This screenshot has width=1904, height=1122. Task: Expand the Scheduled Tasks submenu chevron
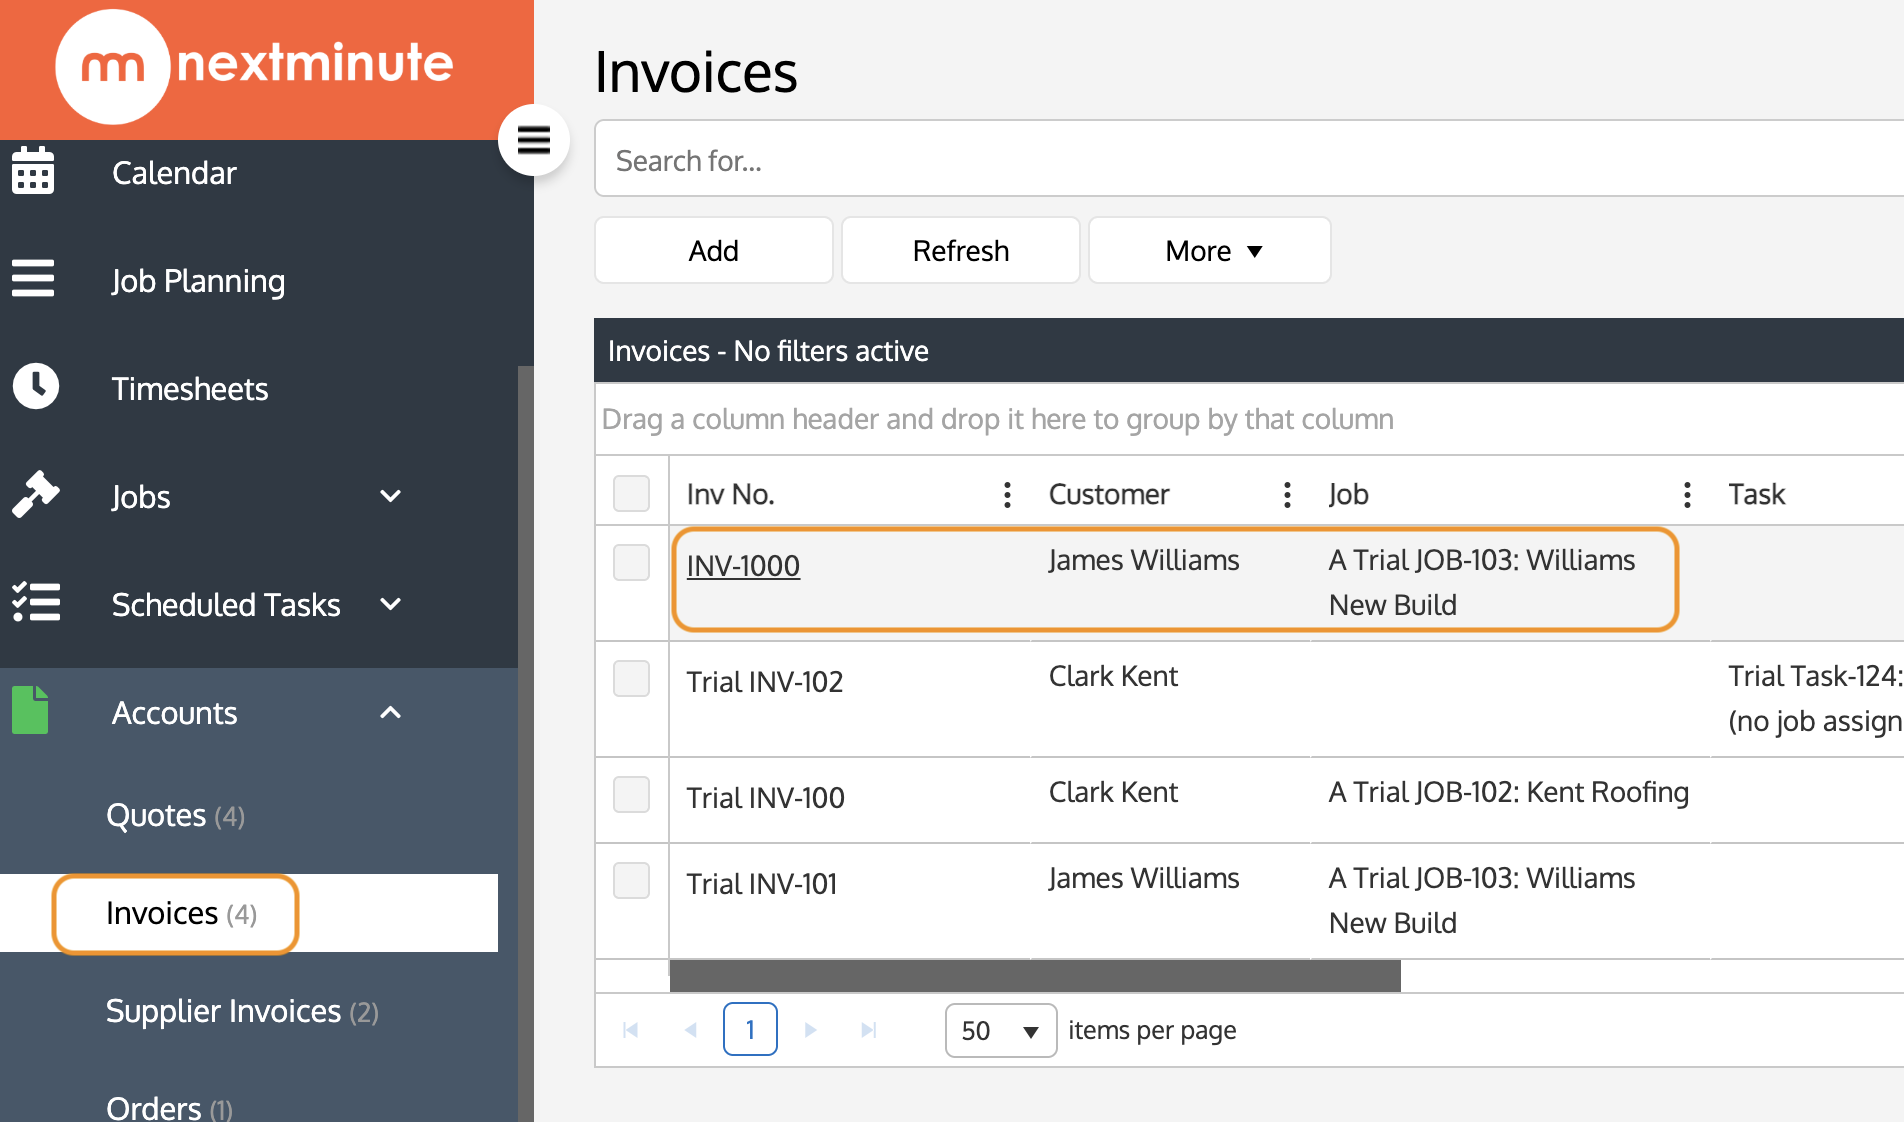[x=391, y=604]
